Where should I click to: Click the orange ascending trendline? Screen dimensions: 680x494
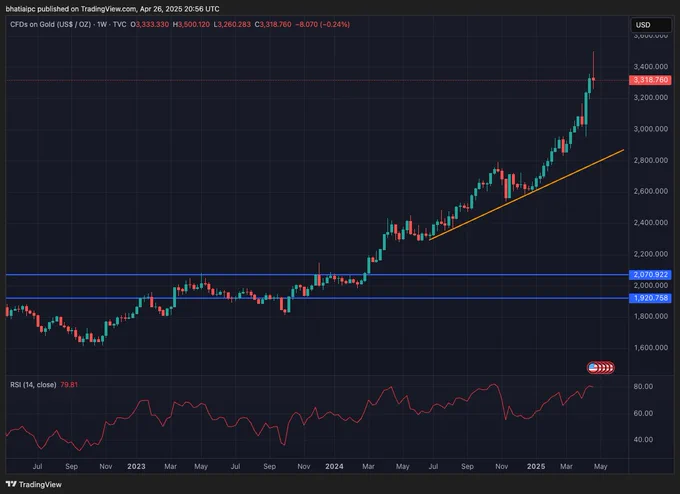click(526, 195)
